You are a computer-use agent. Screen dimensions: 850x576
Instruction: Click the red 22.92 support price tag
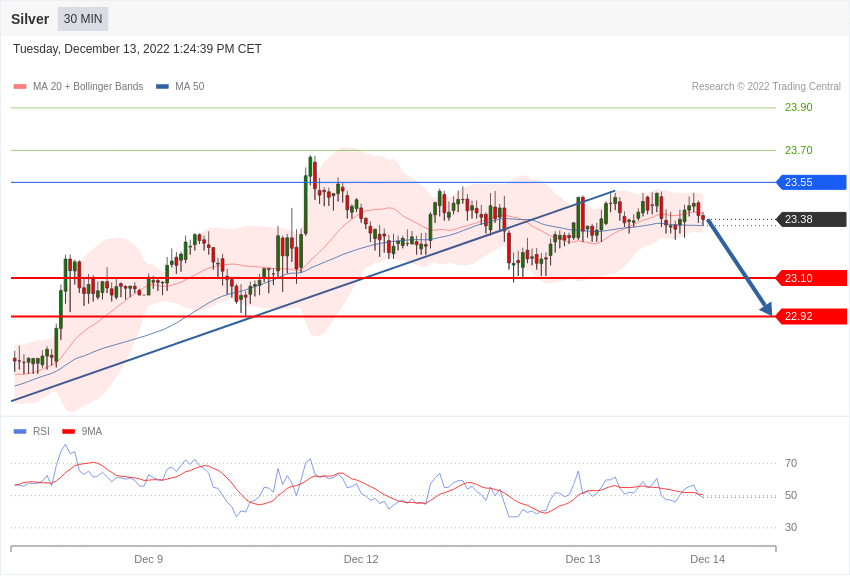click(812, 316)
